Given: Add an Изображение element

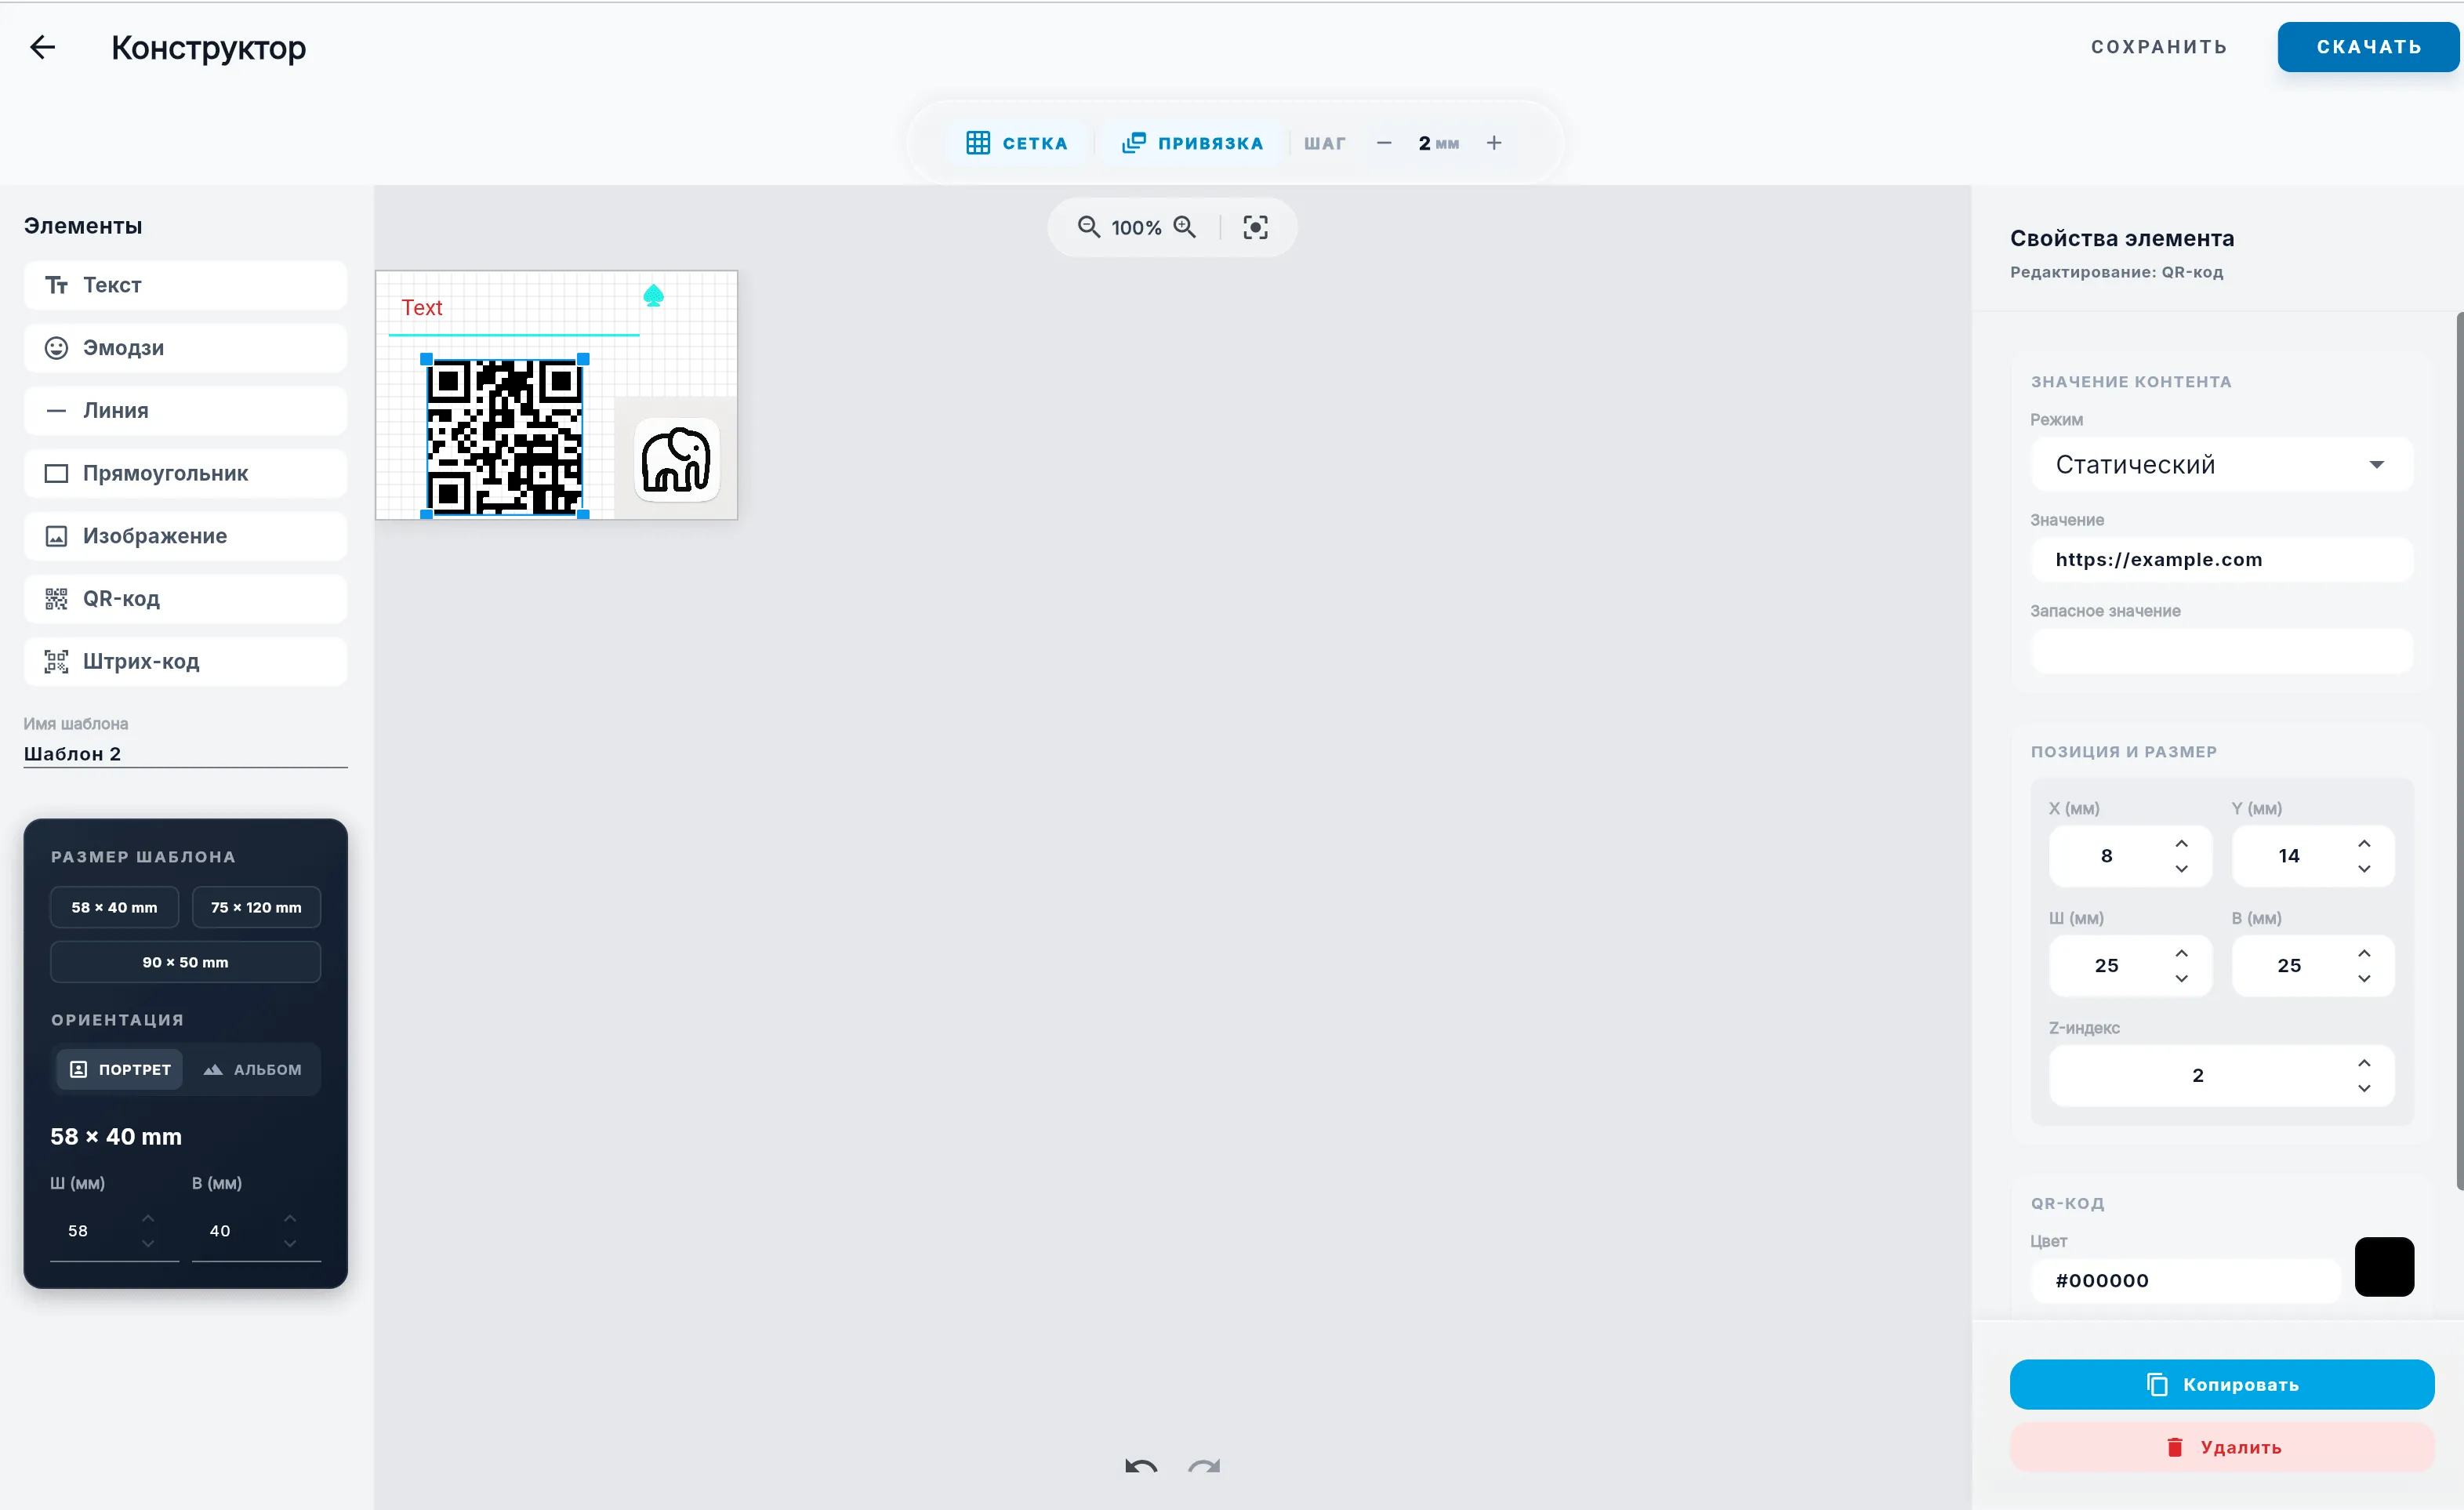Looking at the screenshot, I should coord(185,536).
